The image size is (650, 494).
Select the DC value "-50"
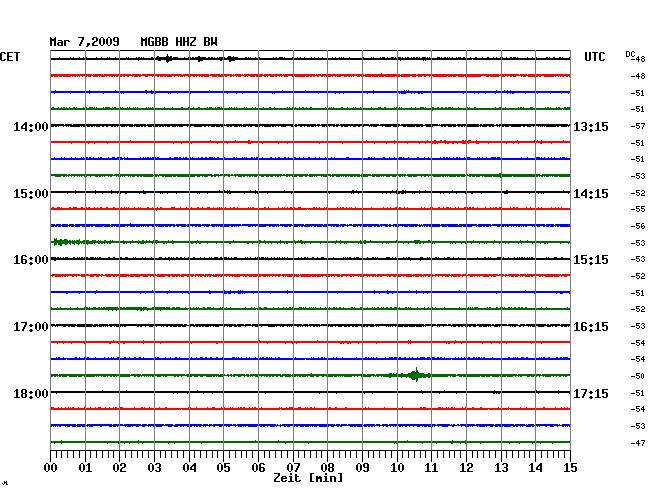(638, 376)
